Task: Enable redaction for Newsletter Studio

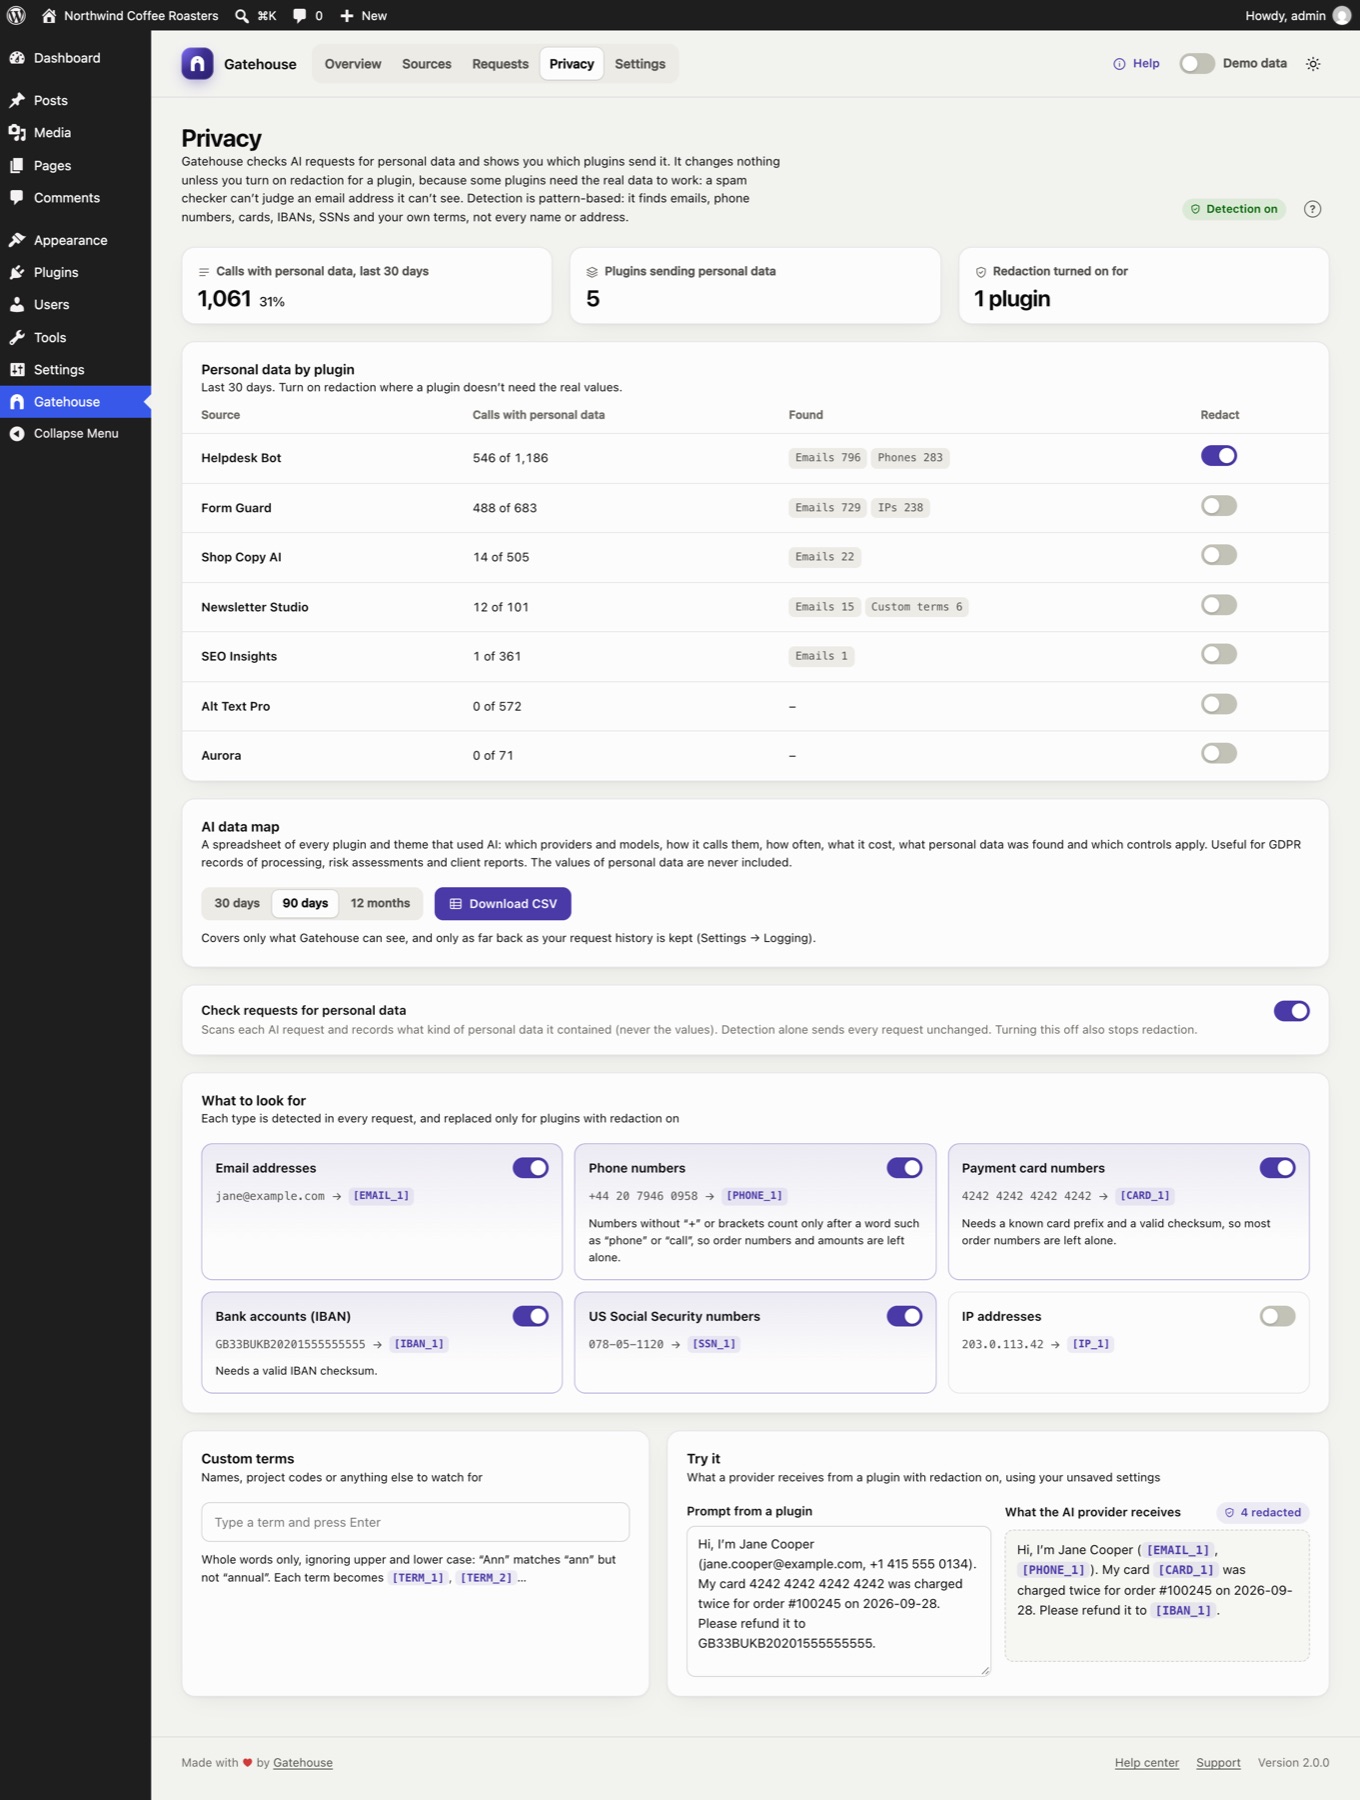Action: point(1219,605)
